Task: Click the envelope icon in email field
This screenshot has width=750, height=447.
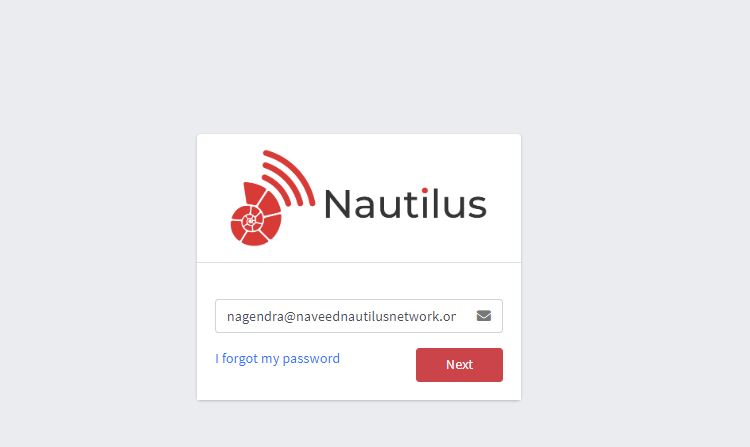Action: [484, 316]
